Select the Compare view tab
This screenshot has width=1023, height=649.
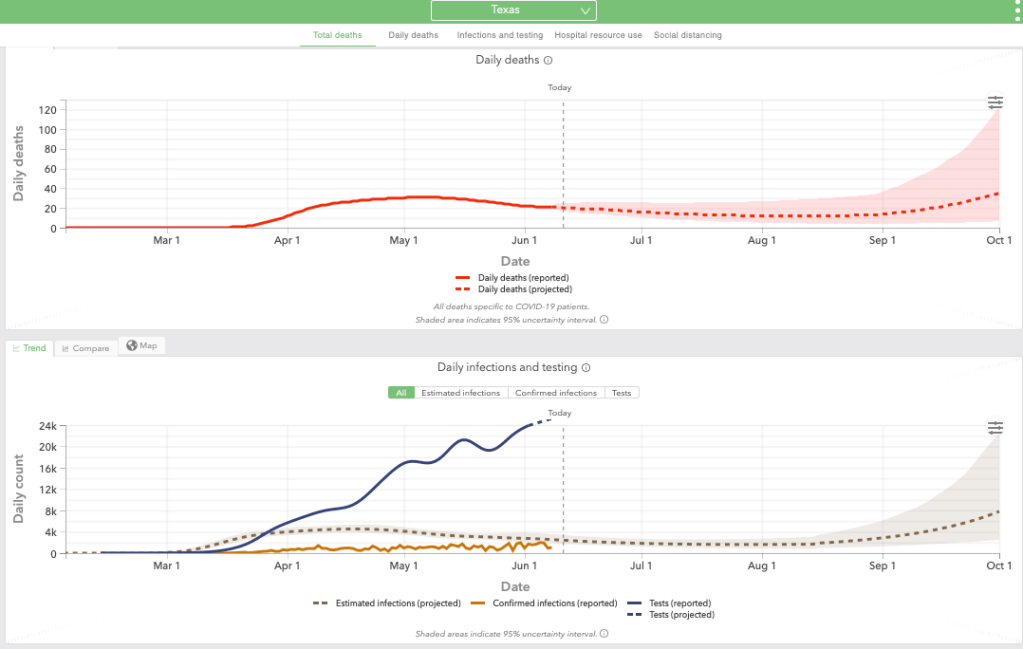[85, 348]
